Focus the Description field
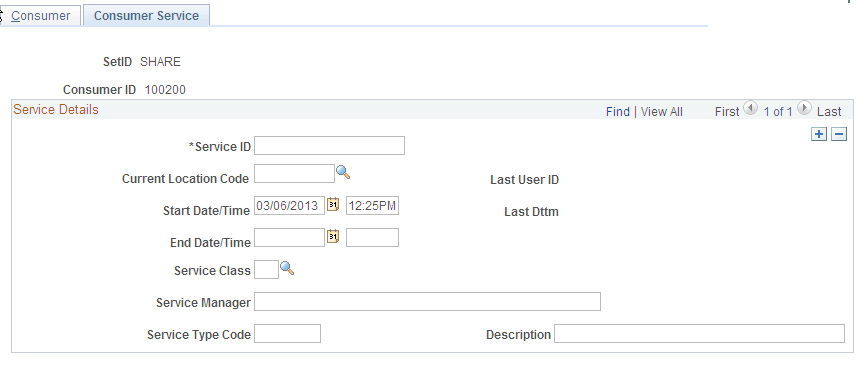The image size is (862, 370). pyautogui.click(x=699, y=334)
